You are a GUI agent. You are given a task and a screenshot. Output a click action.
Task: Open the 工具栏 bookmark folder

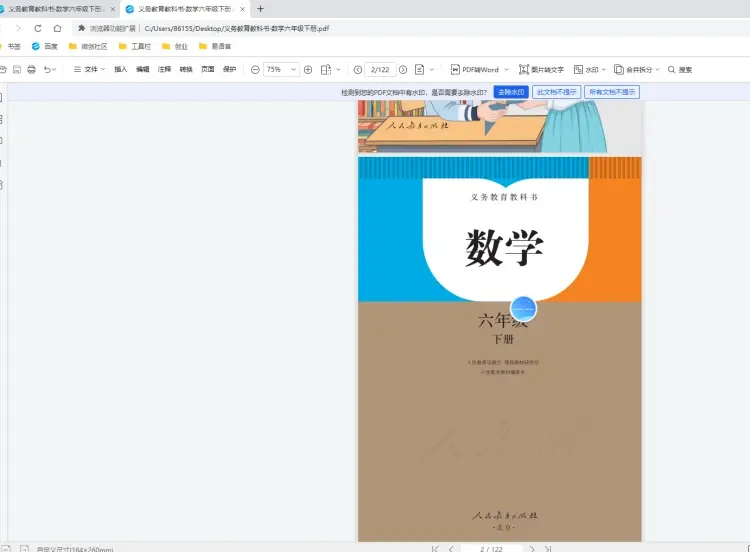(x=134, y=46)
